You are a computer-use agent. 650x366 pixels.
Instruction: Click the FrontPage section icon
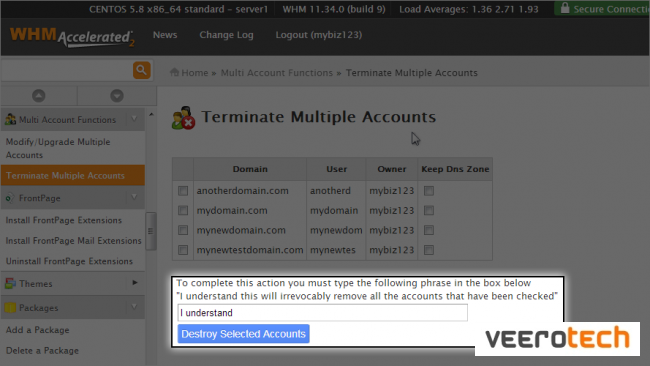(10, 198)
